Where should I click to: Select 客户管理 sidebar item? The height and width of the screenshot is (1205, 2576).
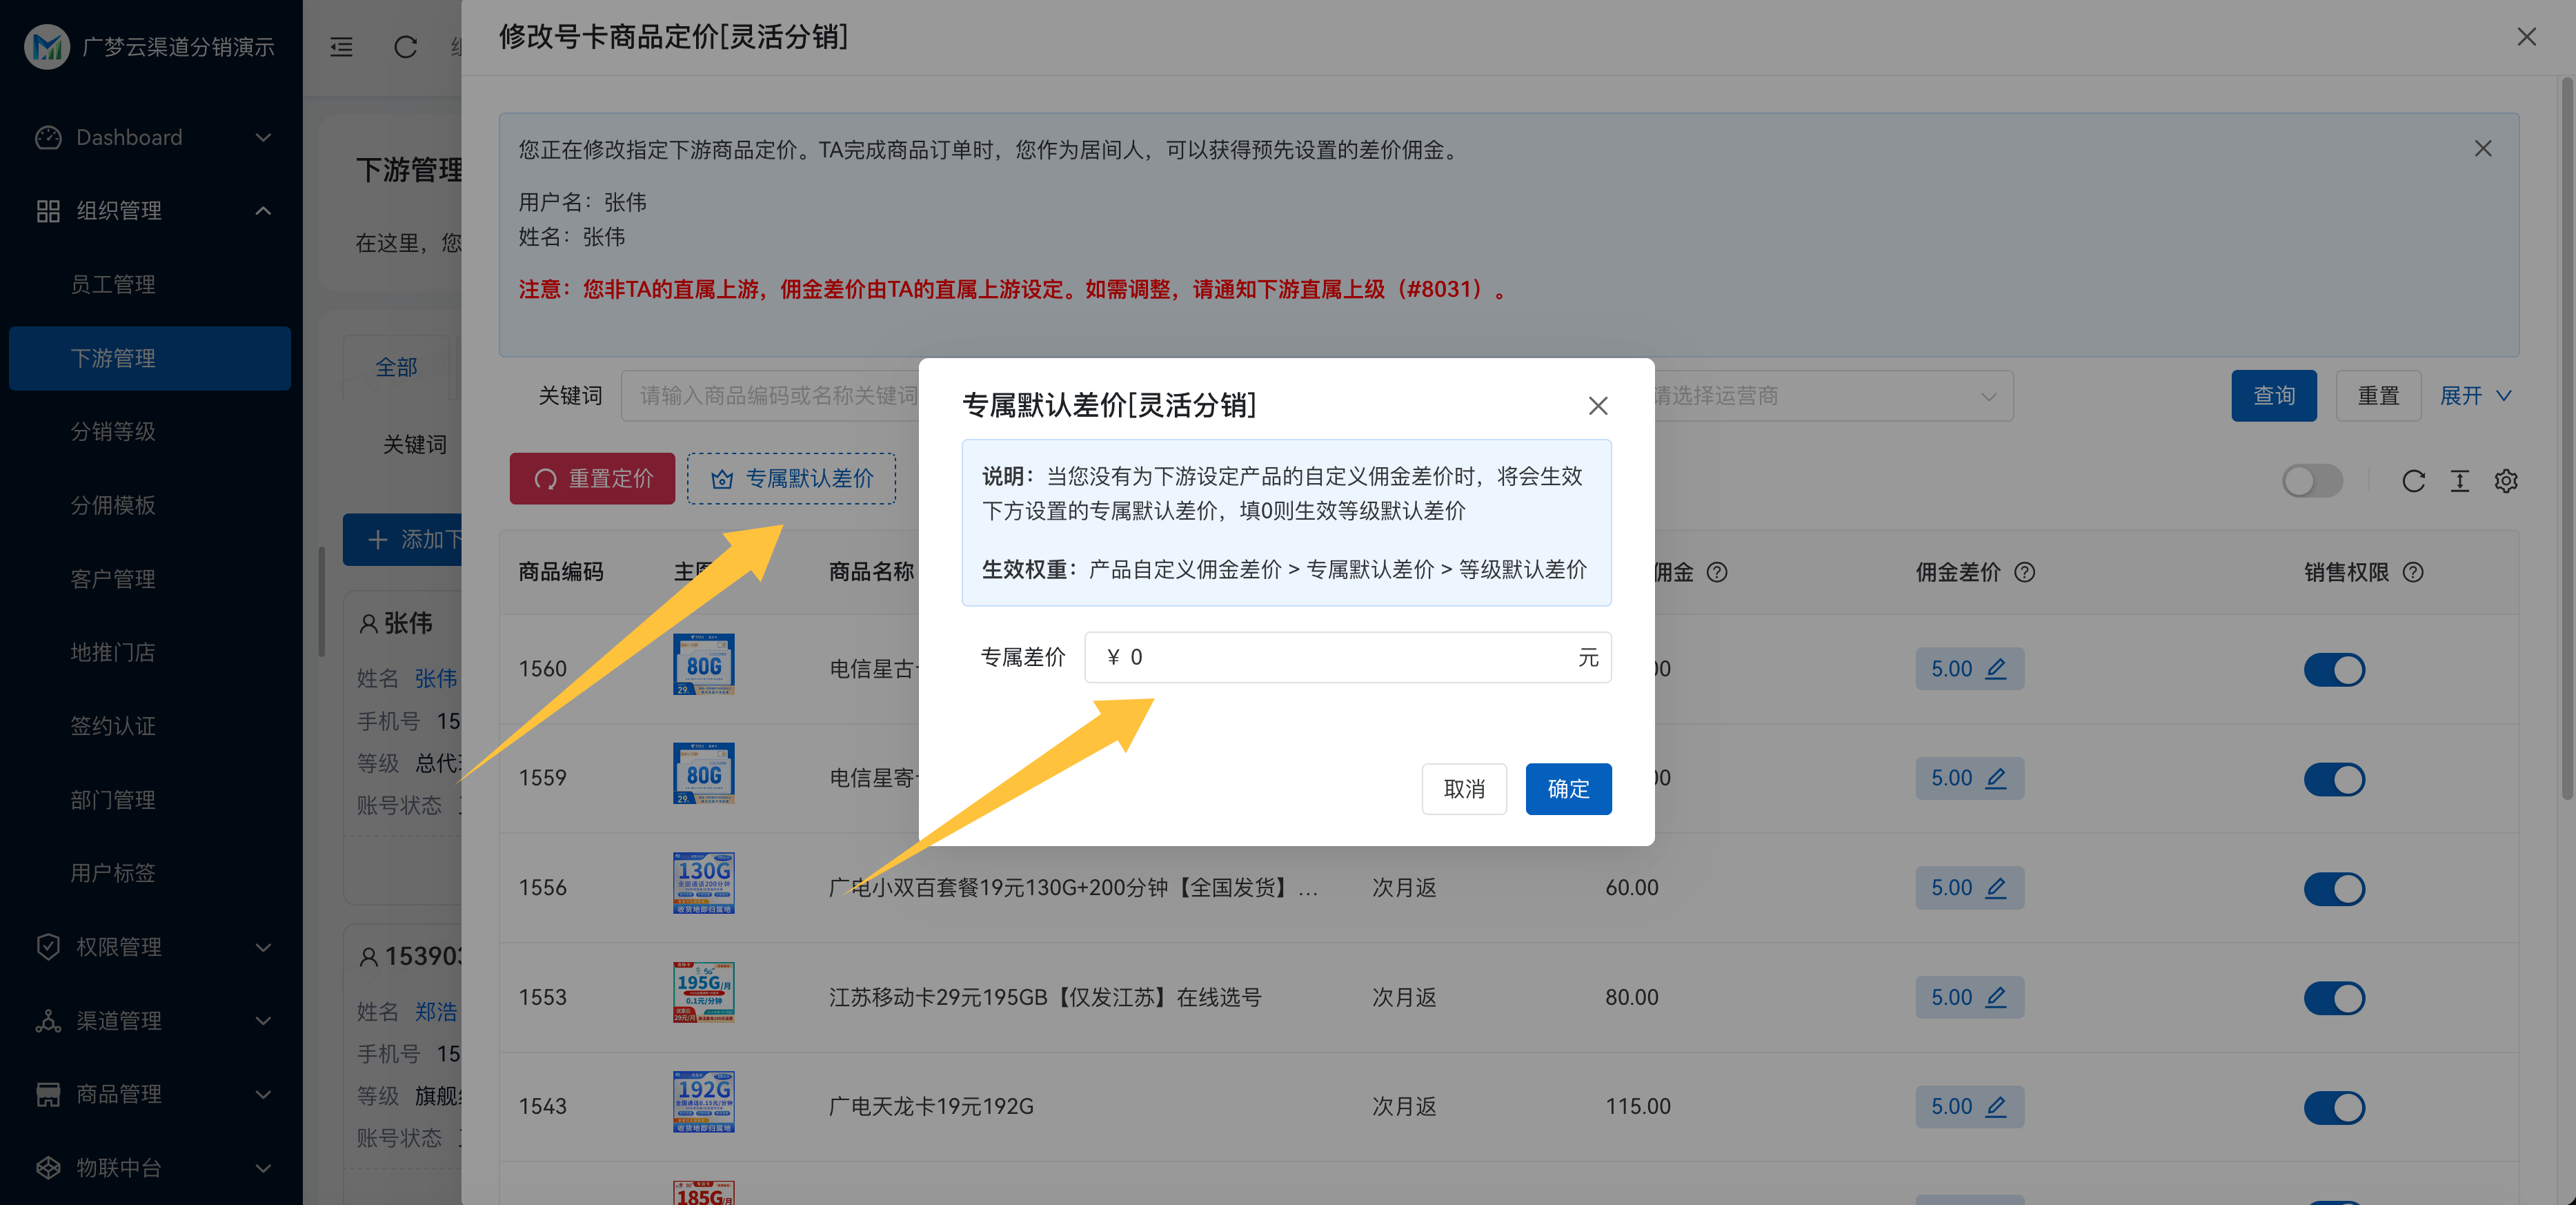pyautogui.click(x=113, y=579)
